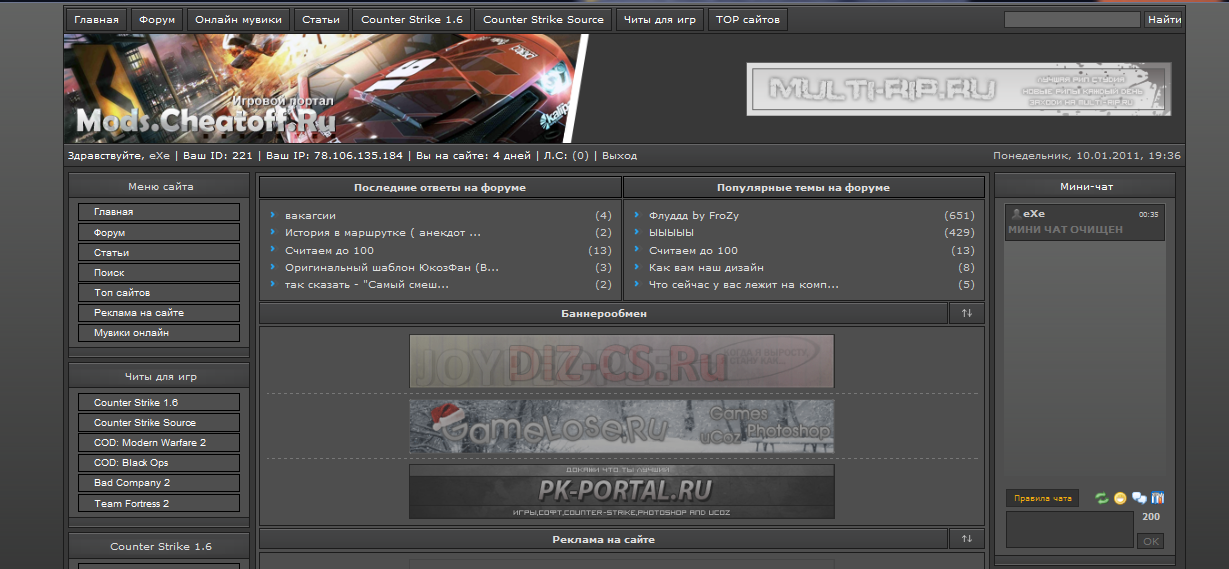Viewport: 1229px width, 569px height.
Task: Select Counter Strike 1.6 top navigation tab
Action: [x=412, y=19]
